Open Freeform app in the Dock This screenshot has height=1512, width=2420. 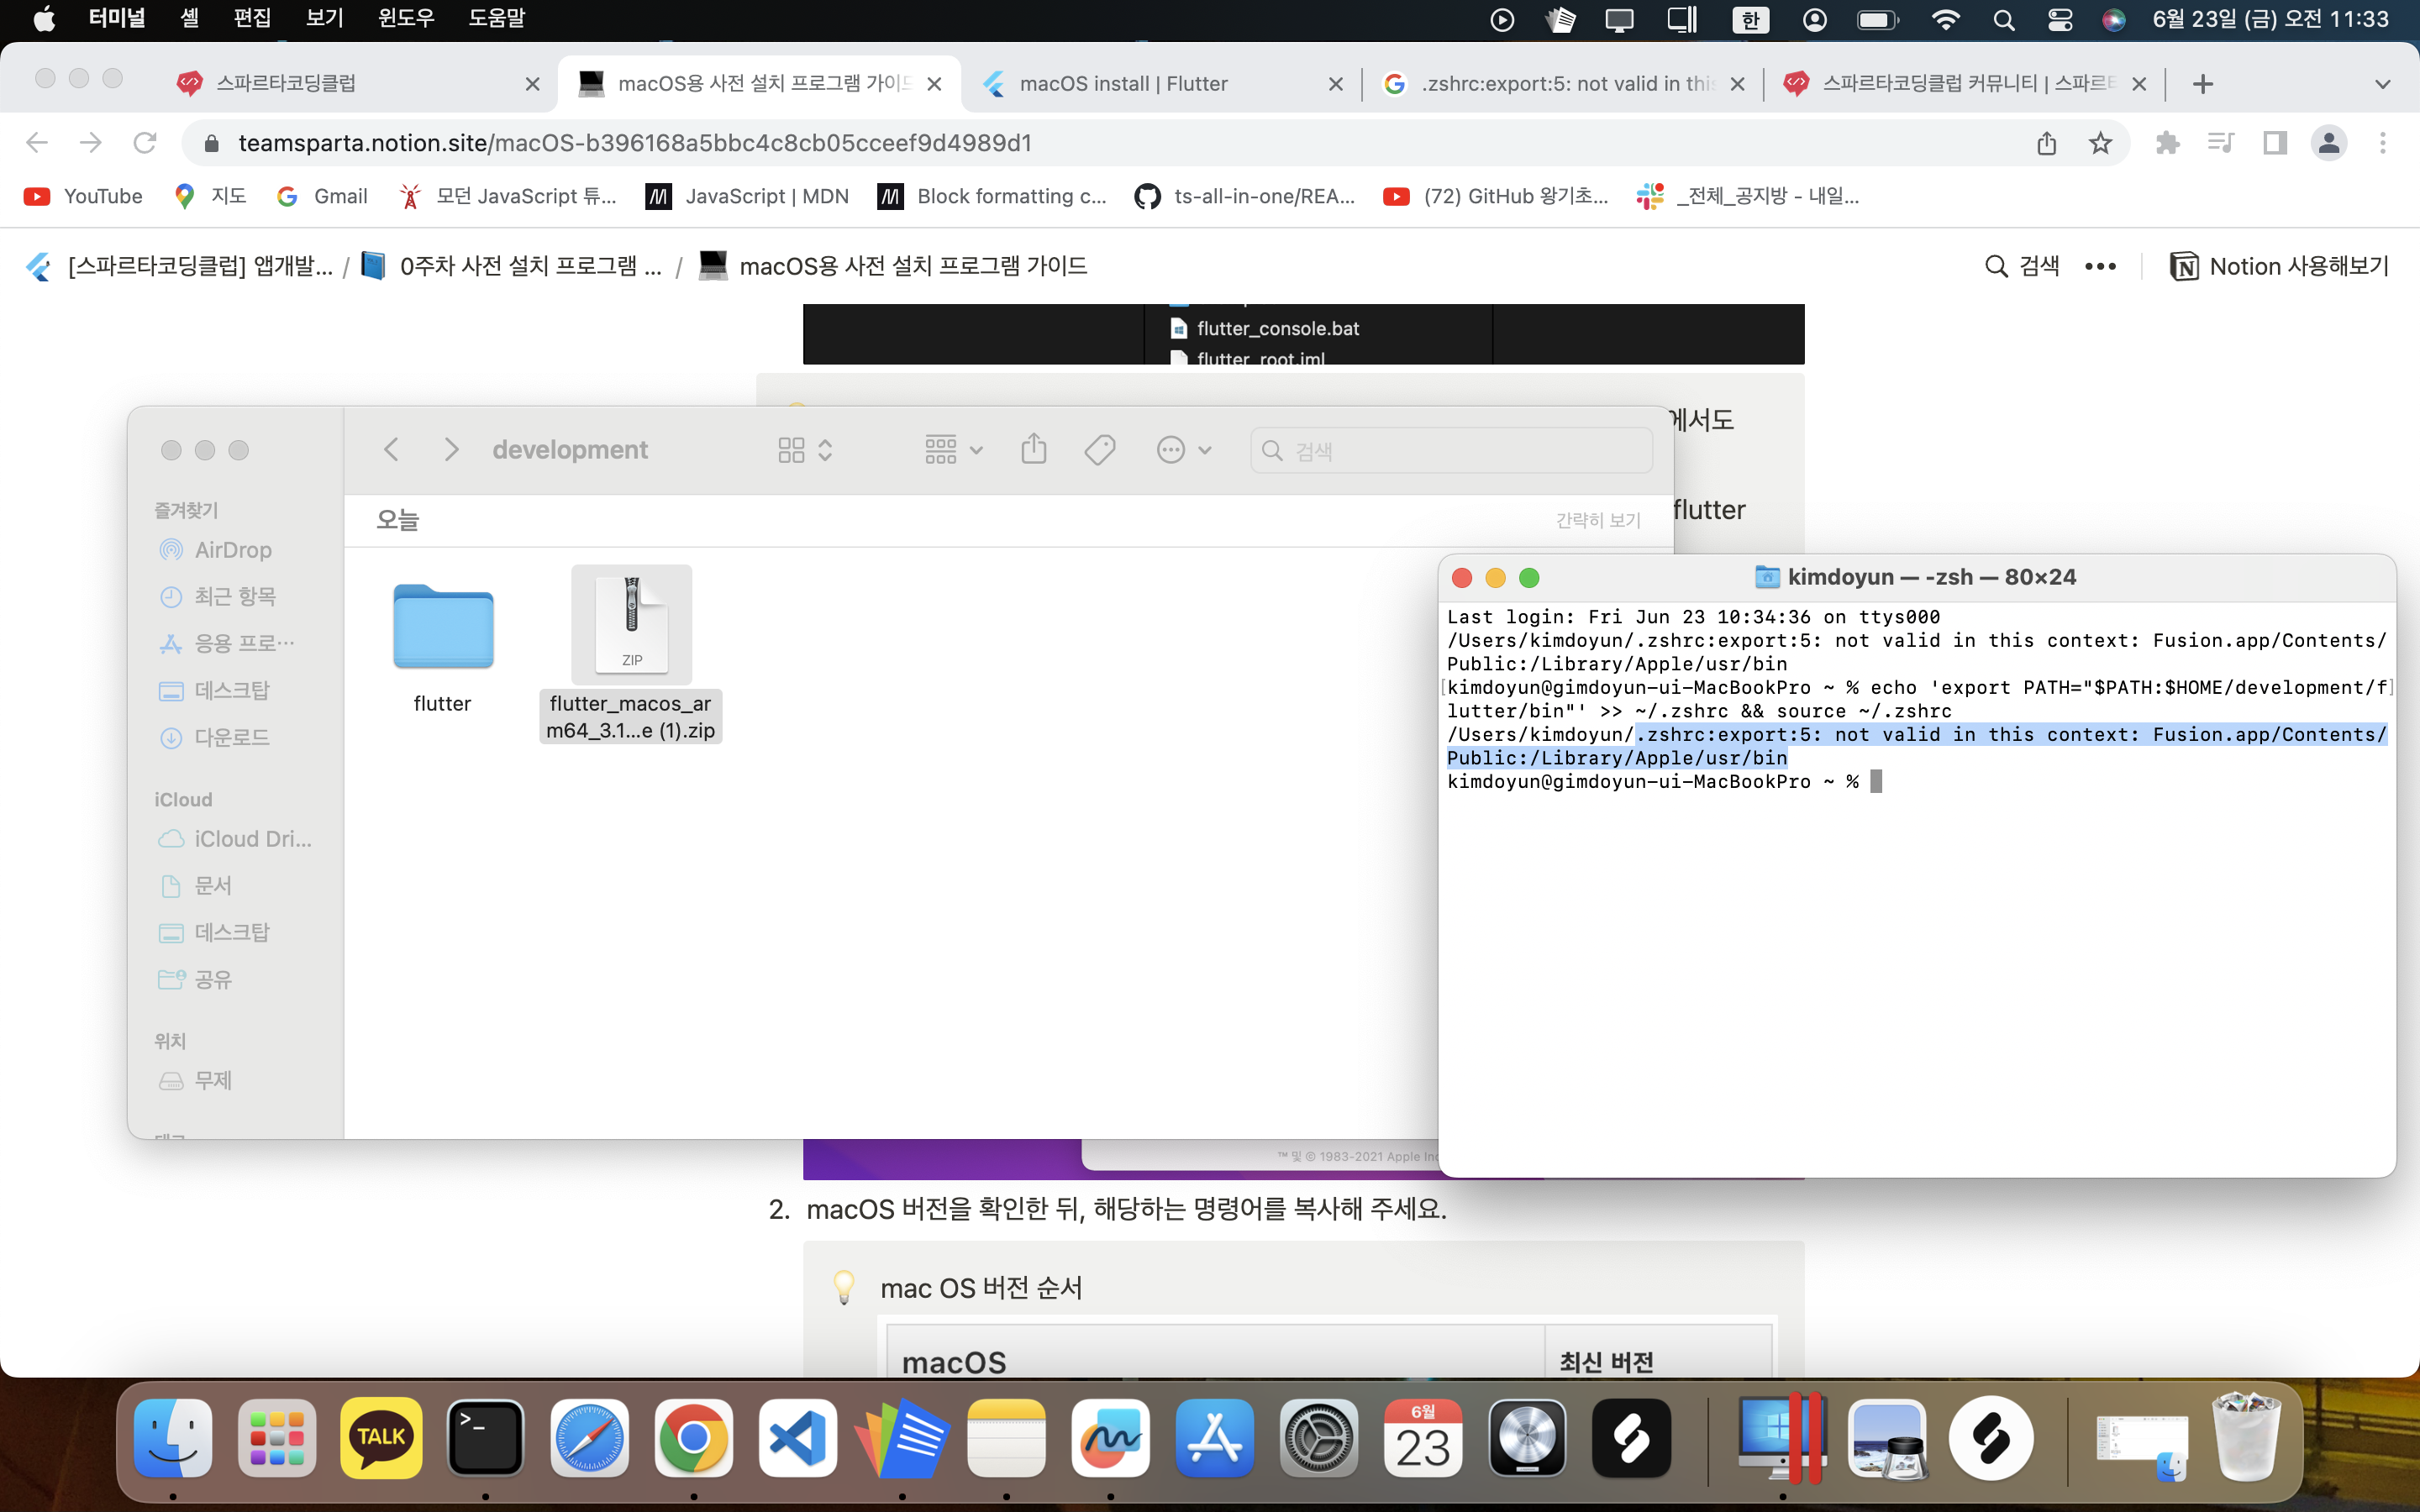pyautogui.click(x=1110, y=1438)
